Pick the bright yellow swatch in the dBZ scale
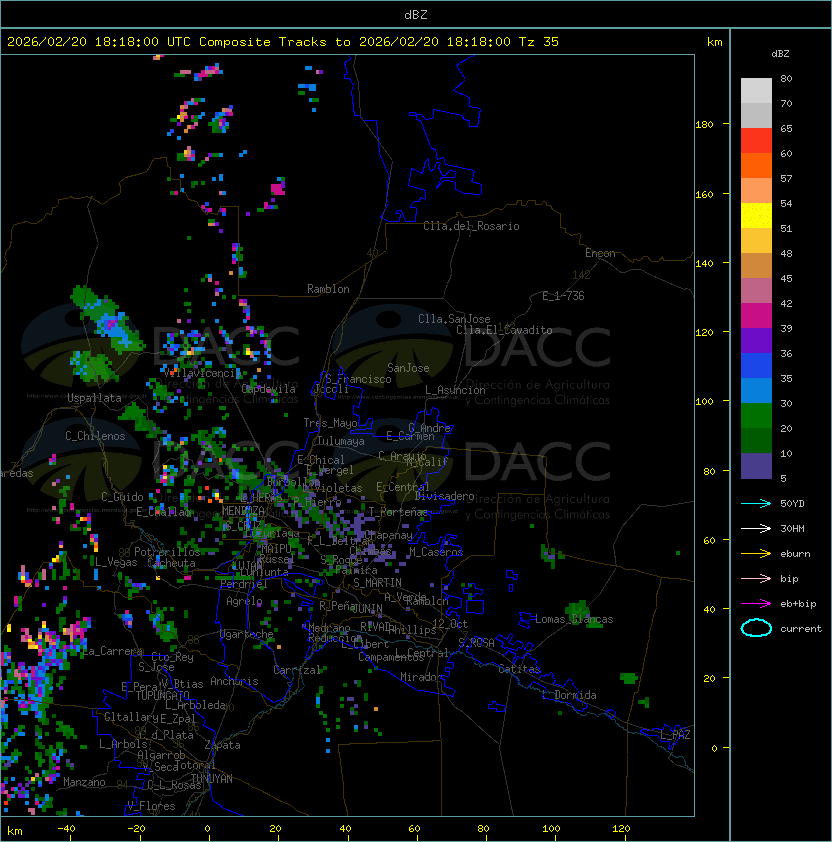Viewport: 832px width, 842px height. [x=756, y=216]
